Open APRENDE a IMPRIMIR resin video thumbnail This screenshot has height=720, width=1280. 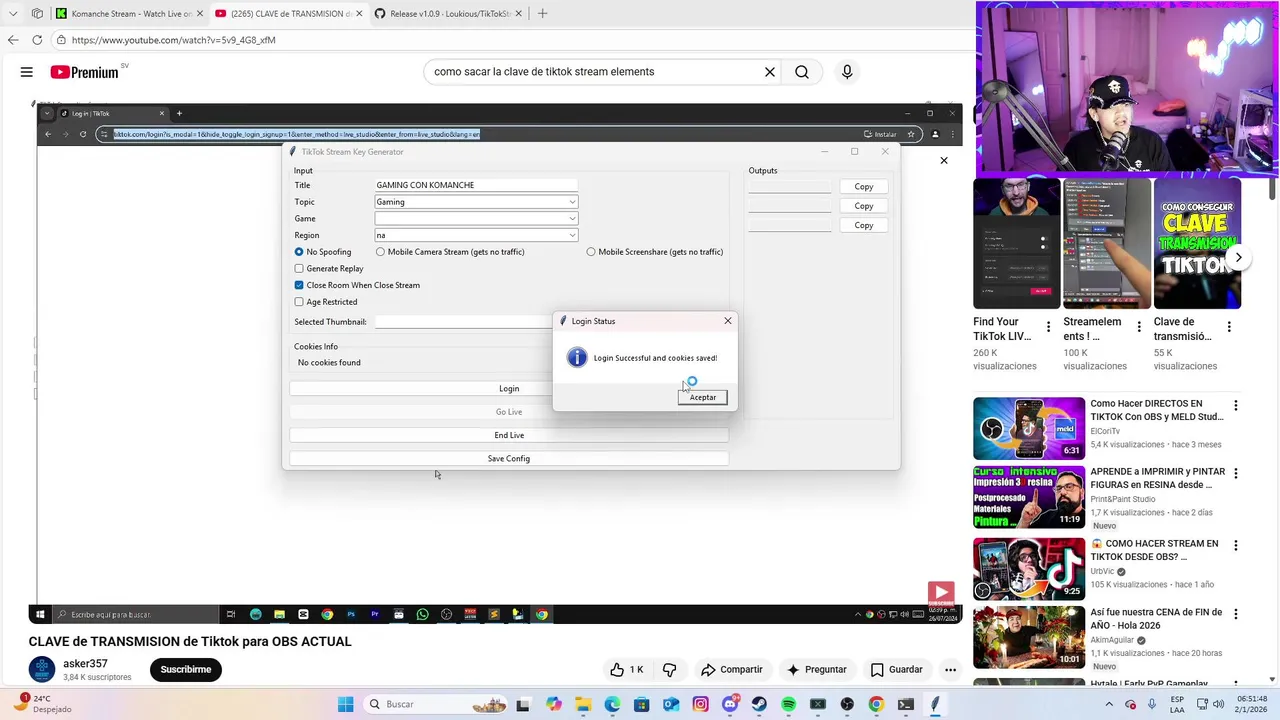[1029, 497]
